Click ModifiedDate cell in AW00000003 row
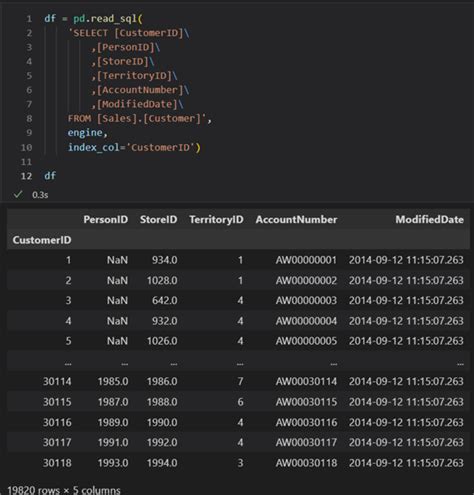Screen dimensions: 474x495 click(x=406, y=300)
